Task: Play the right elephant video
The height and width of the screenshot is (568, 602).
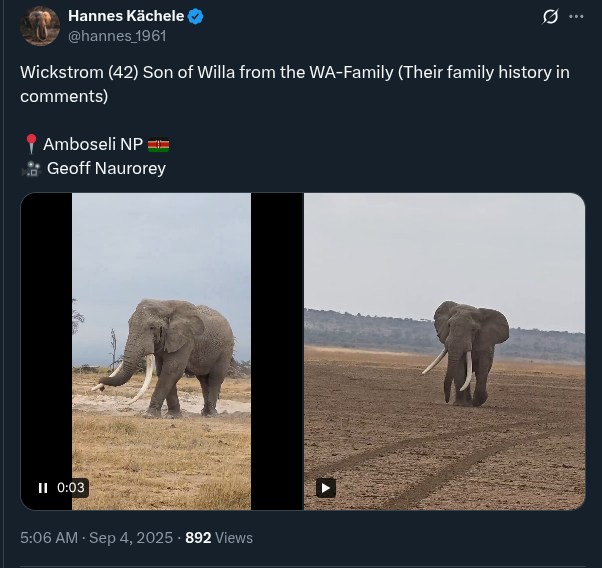Action: tap(326, 488)
